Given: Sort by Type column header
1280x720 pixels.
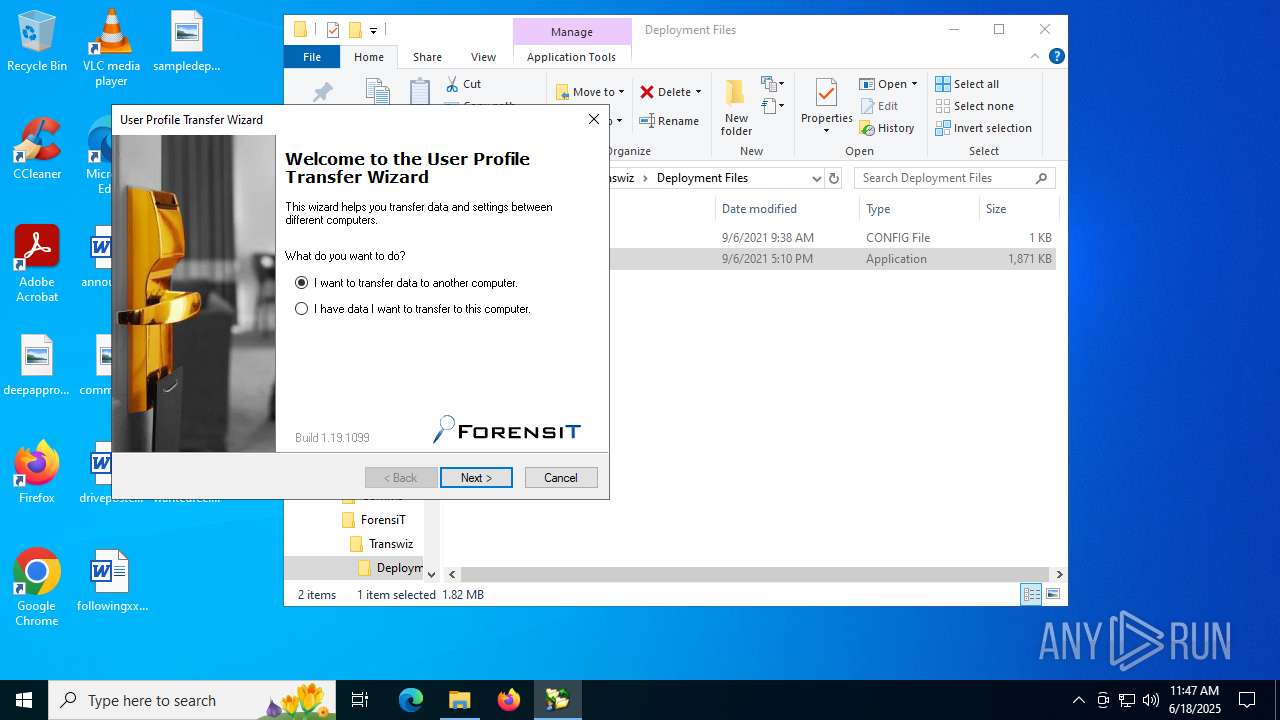Looking at the screenshot, I should coord(919,209).
